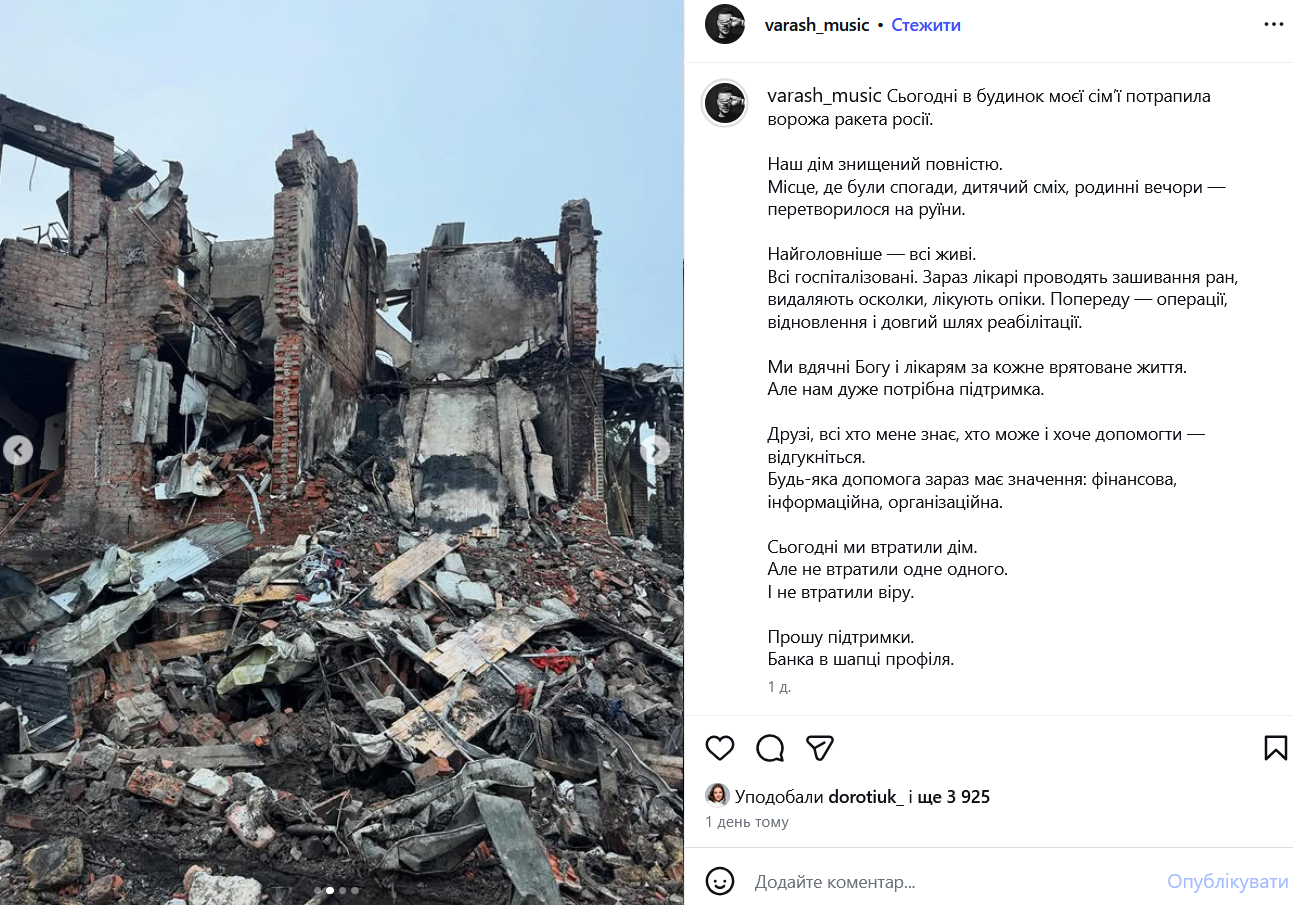Go to previous photo with left arrow

17,450
